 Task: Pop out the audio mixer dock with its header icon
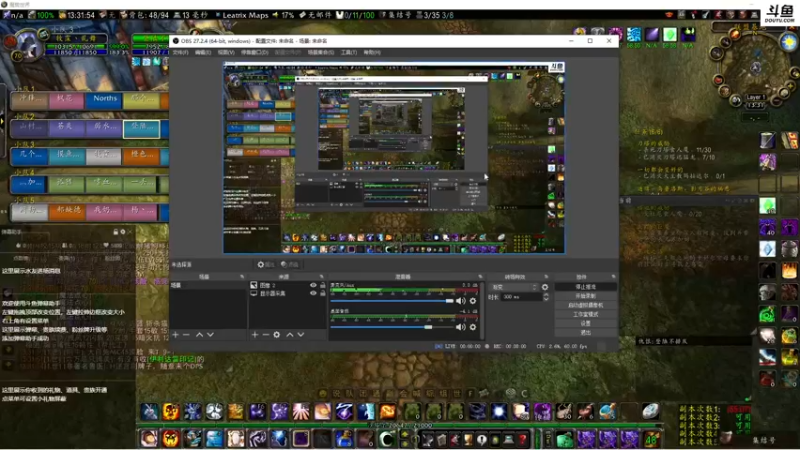(480, 277)
